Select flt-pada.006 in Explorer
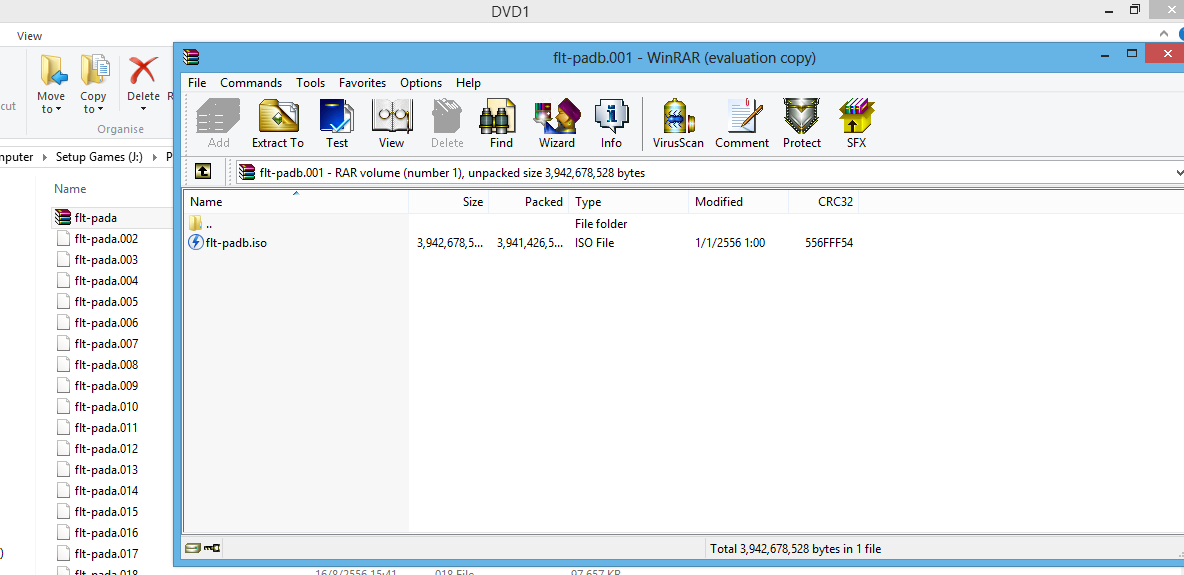The width and height of the screenshot is (1184, 575). [97, 323]
